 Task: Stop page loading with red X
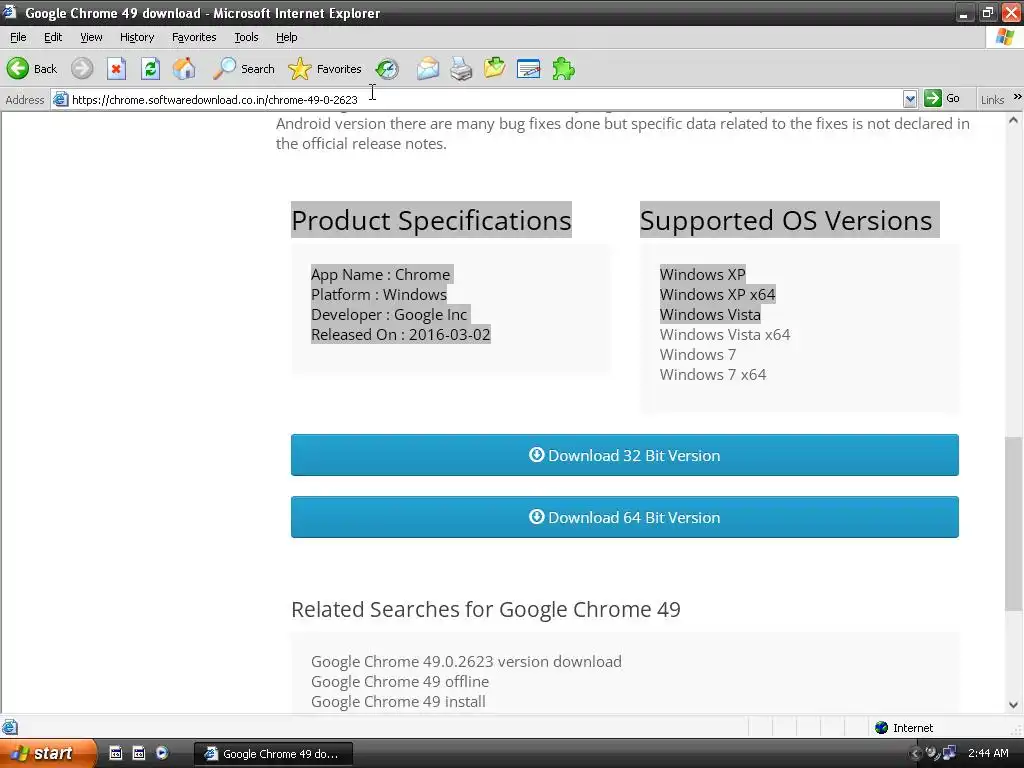point(116,69)
